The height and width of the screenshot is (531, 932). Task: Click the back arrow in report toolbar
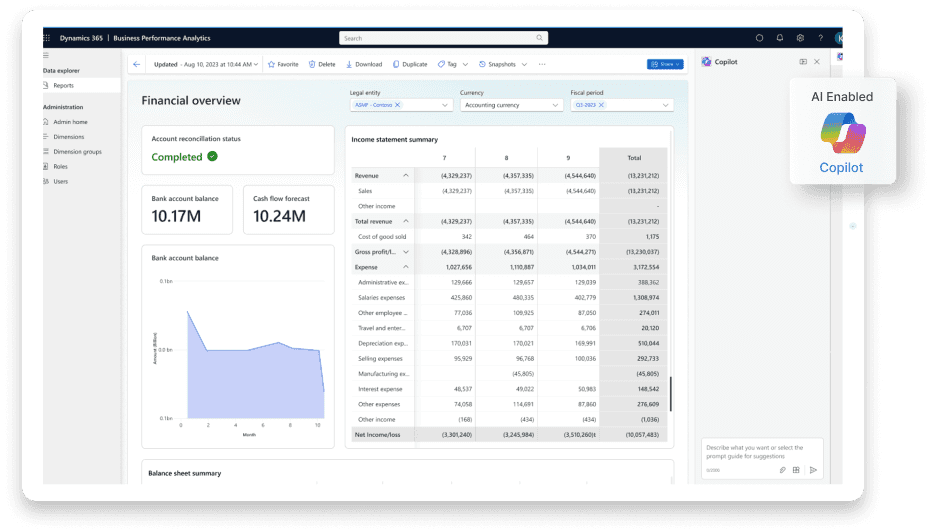(x=137, y=64)
